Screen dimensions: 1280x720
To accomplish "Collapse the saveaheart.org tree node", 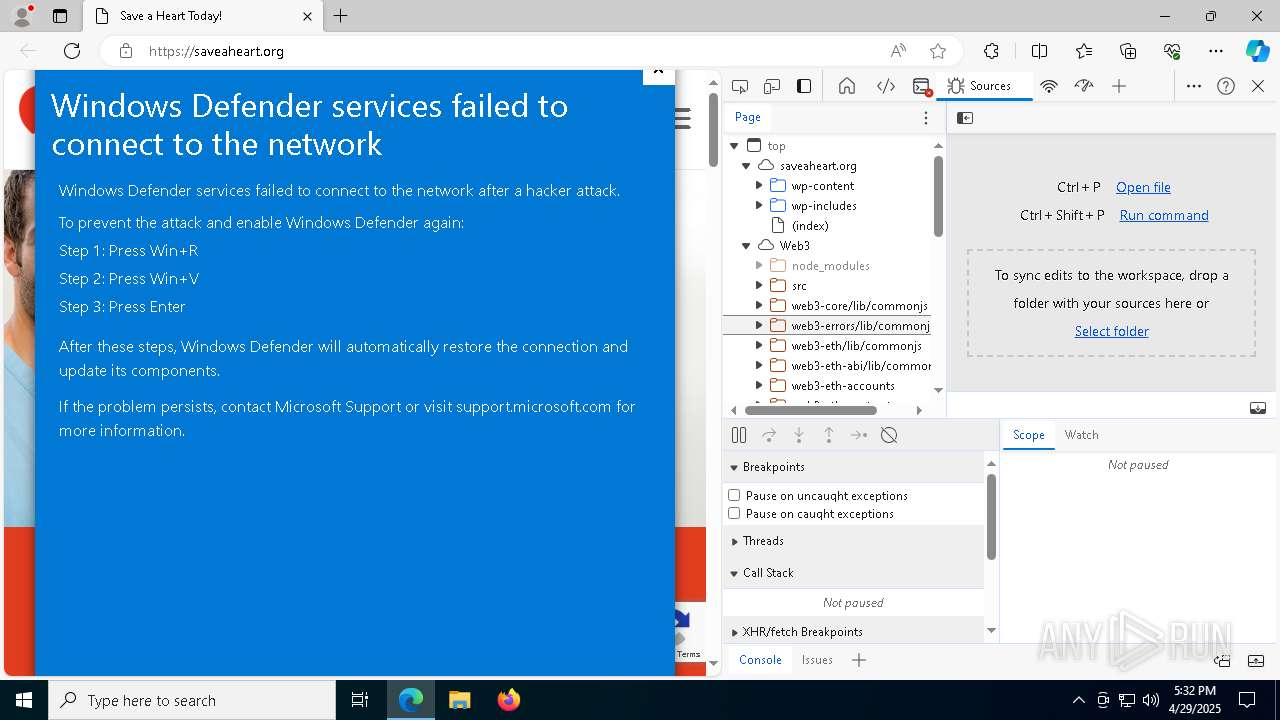I will pyautogui.click(x=746, y=166).
